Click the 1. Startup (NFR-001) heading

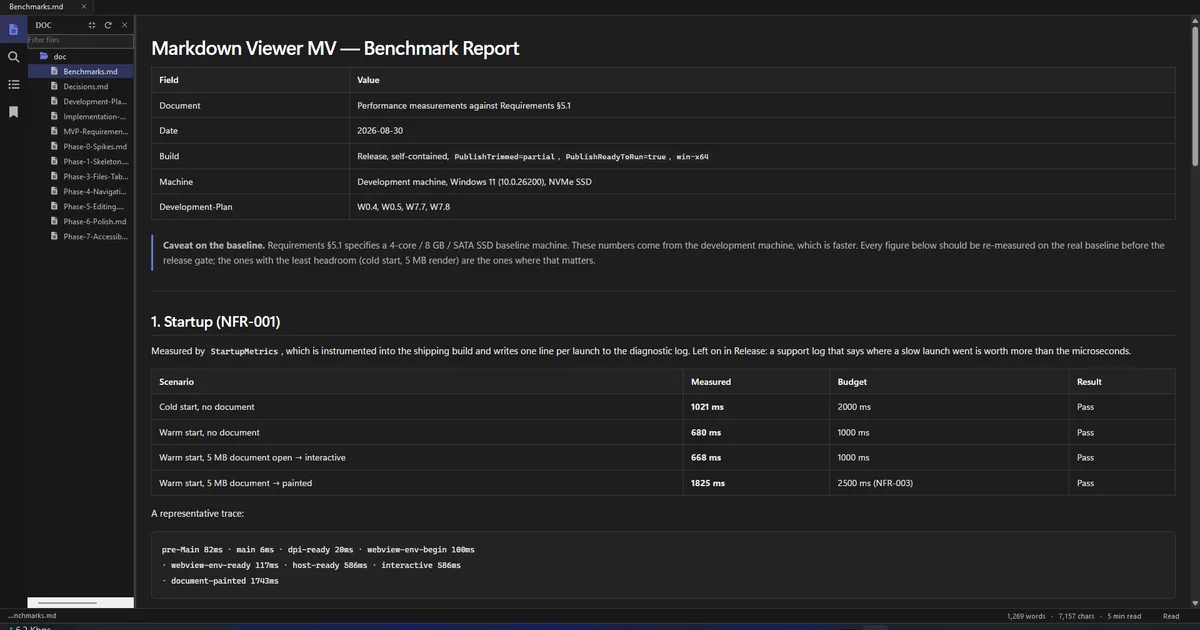(215, 322)
